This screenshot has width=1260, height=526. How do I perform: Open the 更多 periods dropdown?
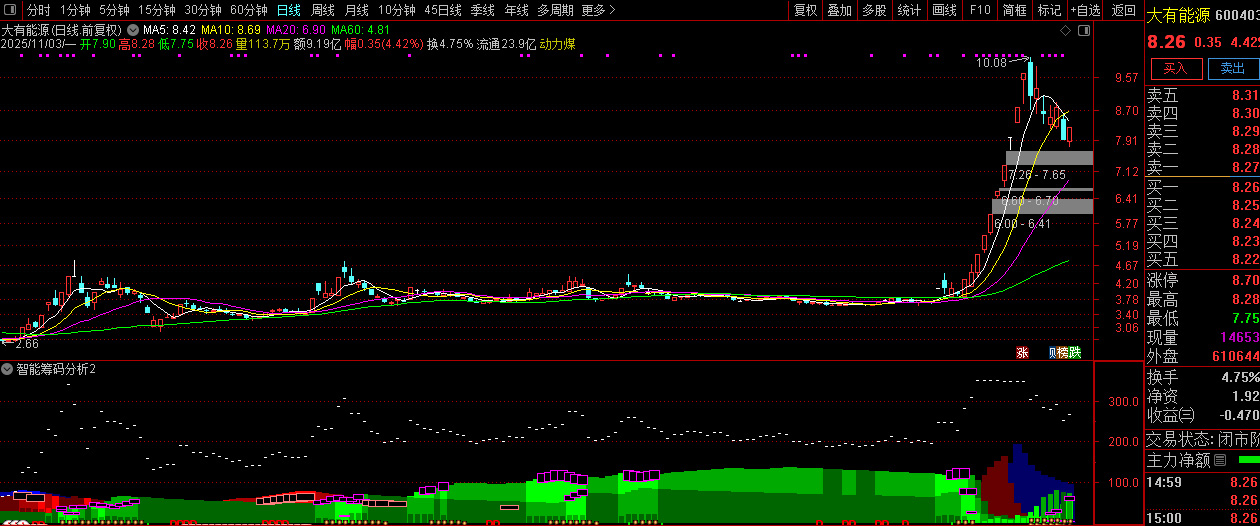597,10
